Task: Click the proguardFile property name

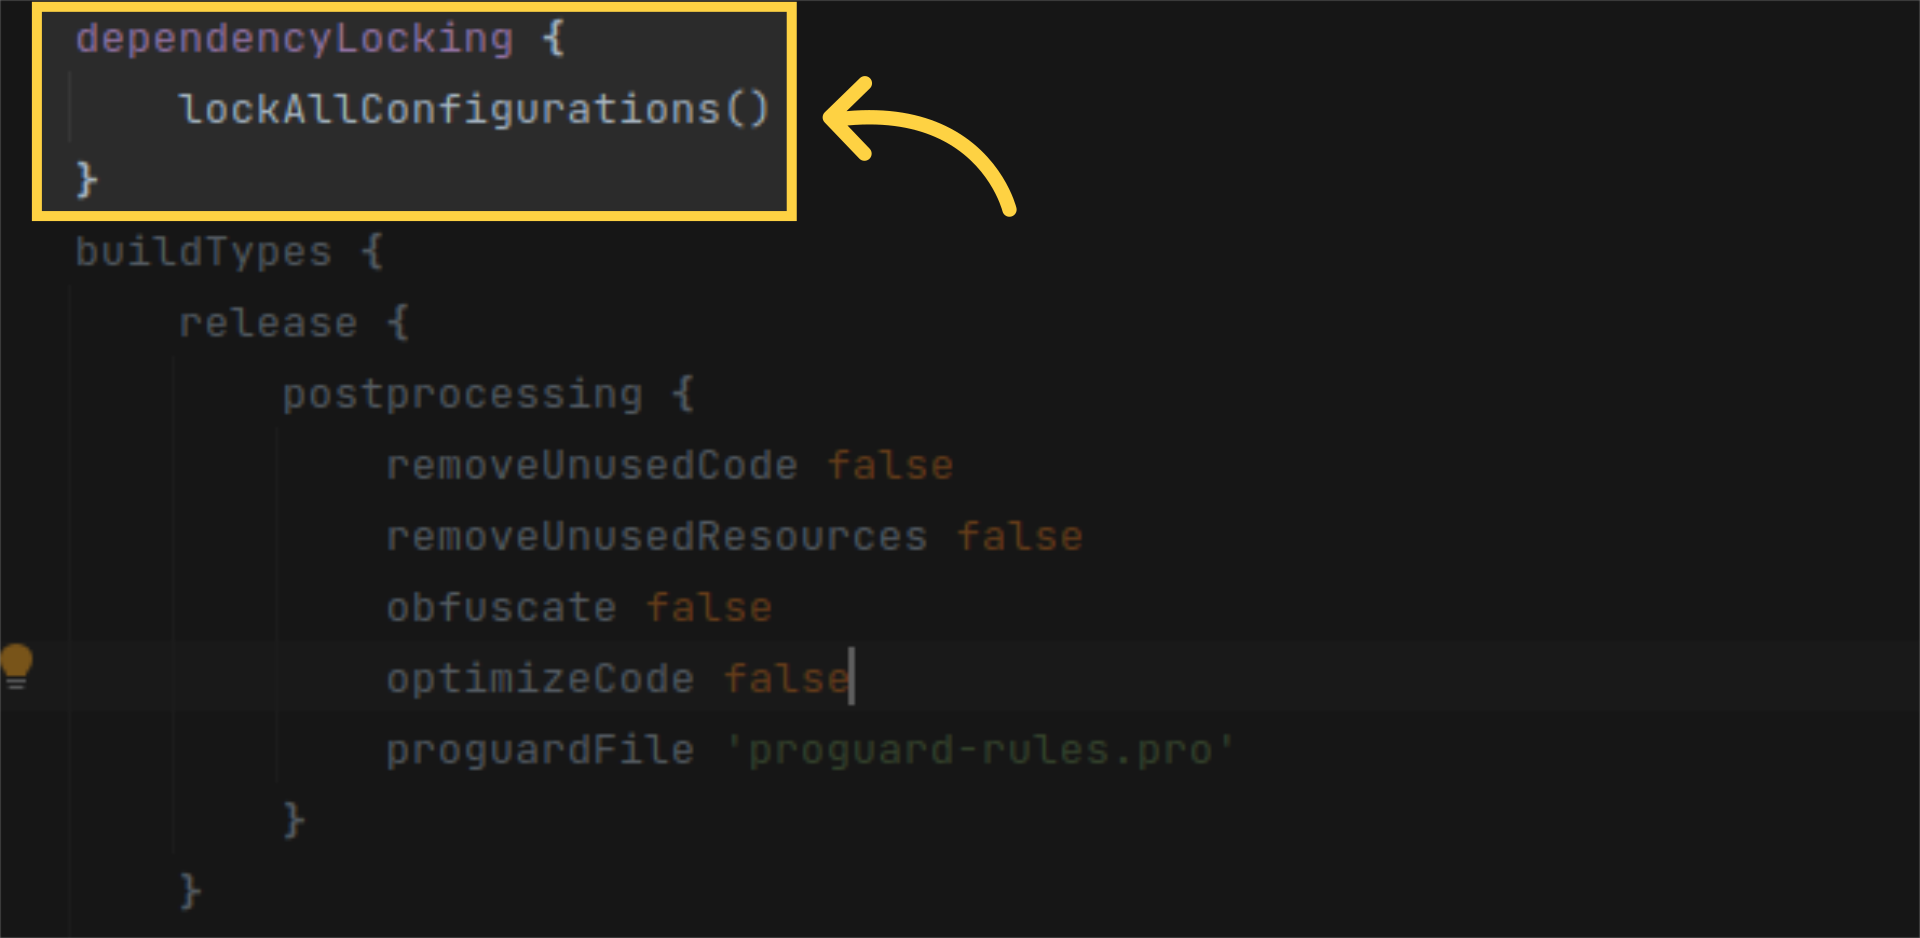Action: point(540,750)
